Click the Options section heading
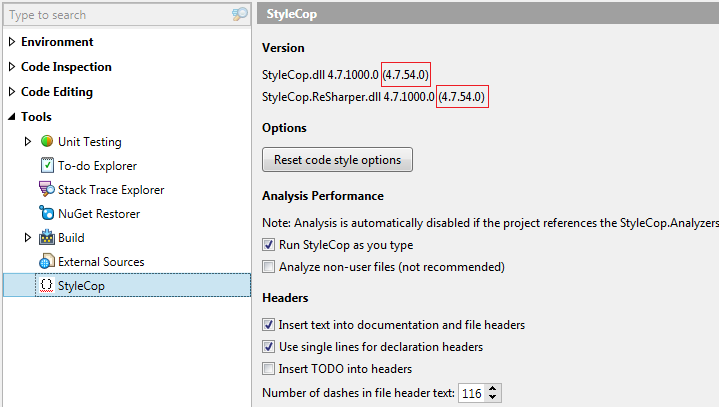Screen dimensions: 719x407 (x=284, y=128)
